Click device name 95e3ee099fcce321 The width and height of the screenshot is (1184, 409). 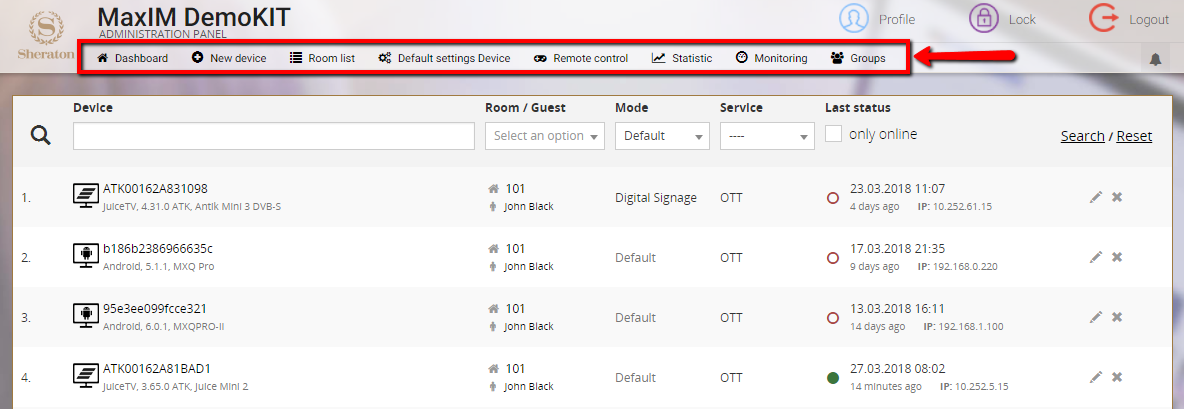155,309
